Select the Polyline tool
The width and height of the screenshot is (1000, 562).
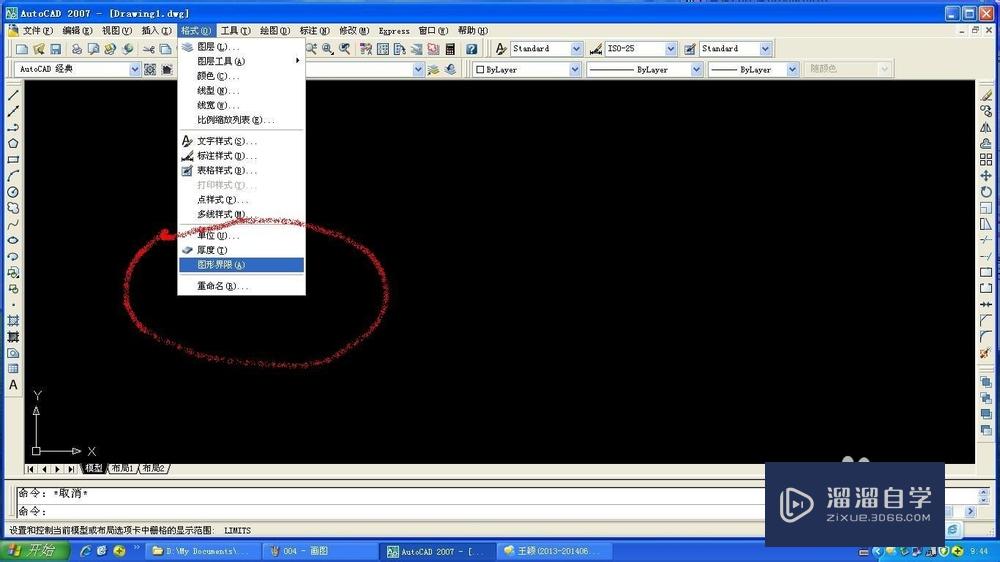(x=13, y=128)
